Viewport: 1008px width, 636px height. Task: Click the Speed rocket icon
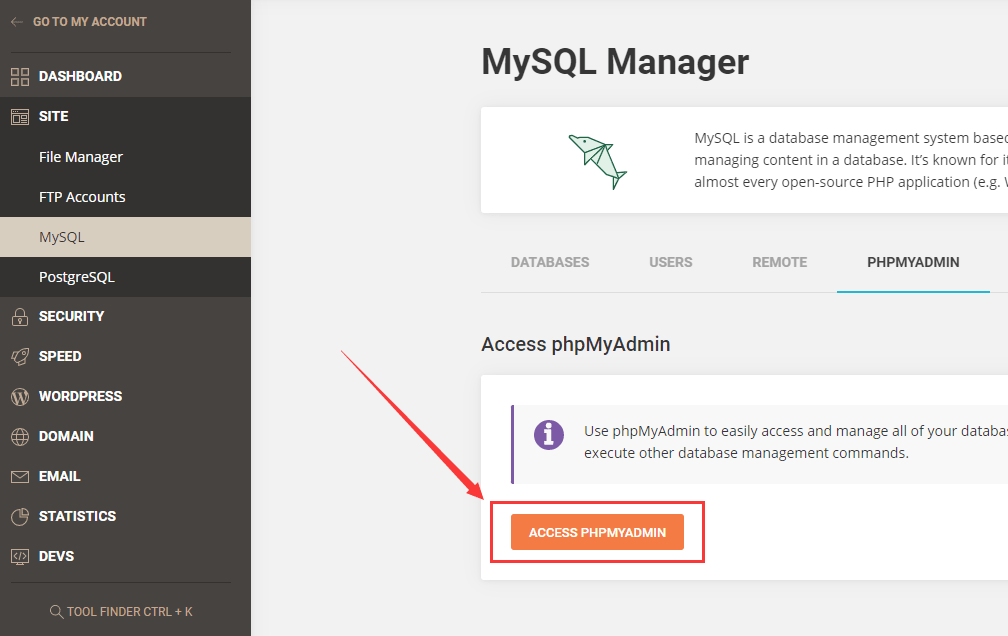coord(20,356)
